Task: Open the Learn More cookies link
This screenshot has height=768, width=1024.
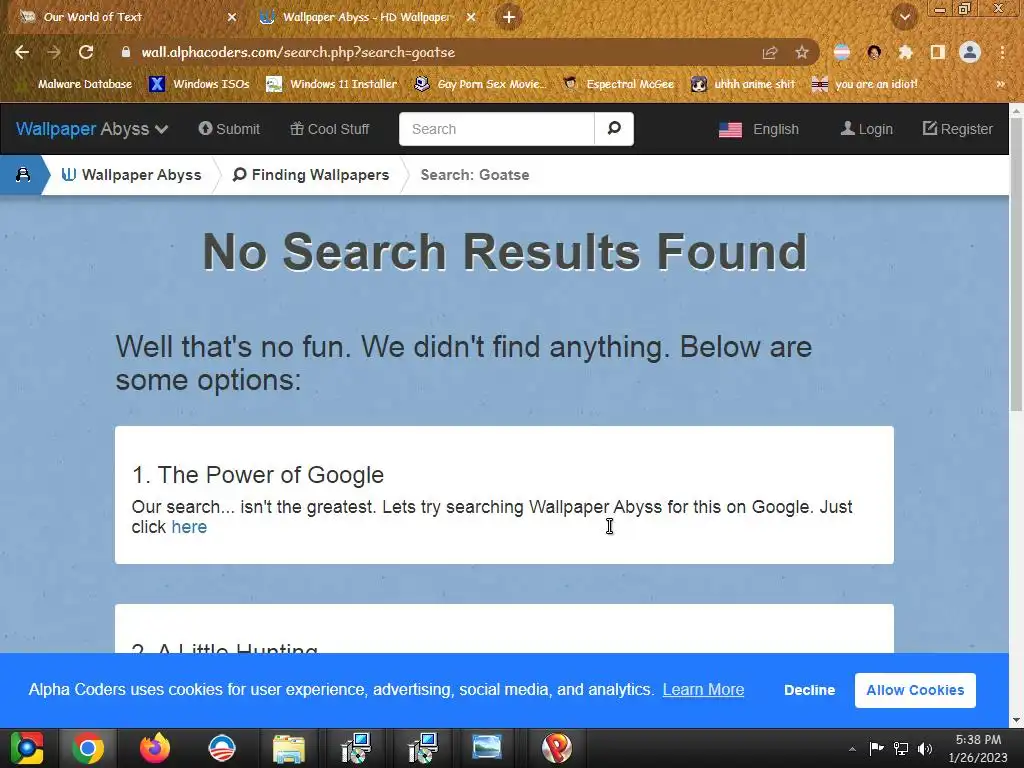Action: 703,690
